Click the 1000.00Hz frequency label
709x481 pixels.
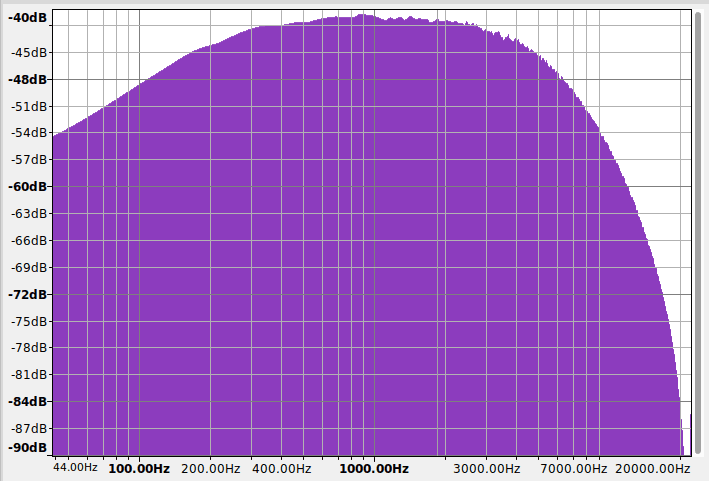tap(374, 468)
